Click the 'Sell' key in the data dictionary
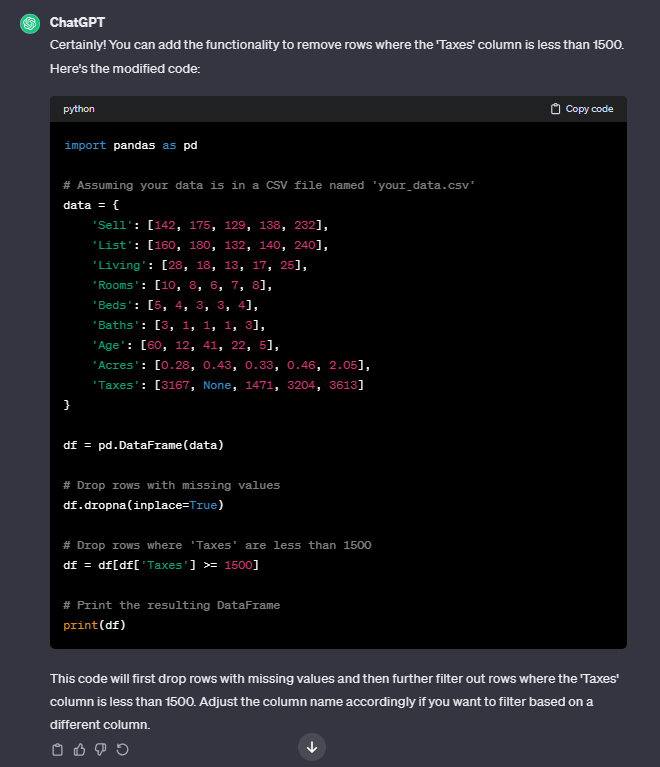Image resolution: width=660 pixels, height=767 pixels. 108,225
